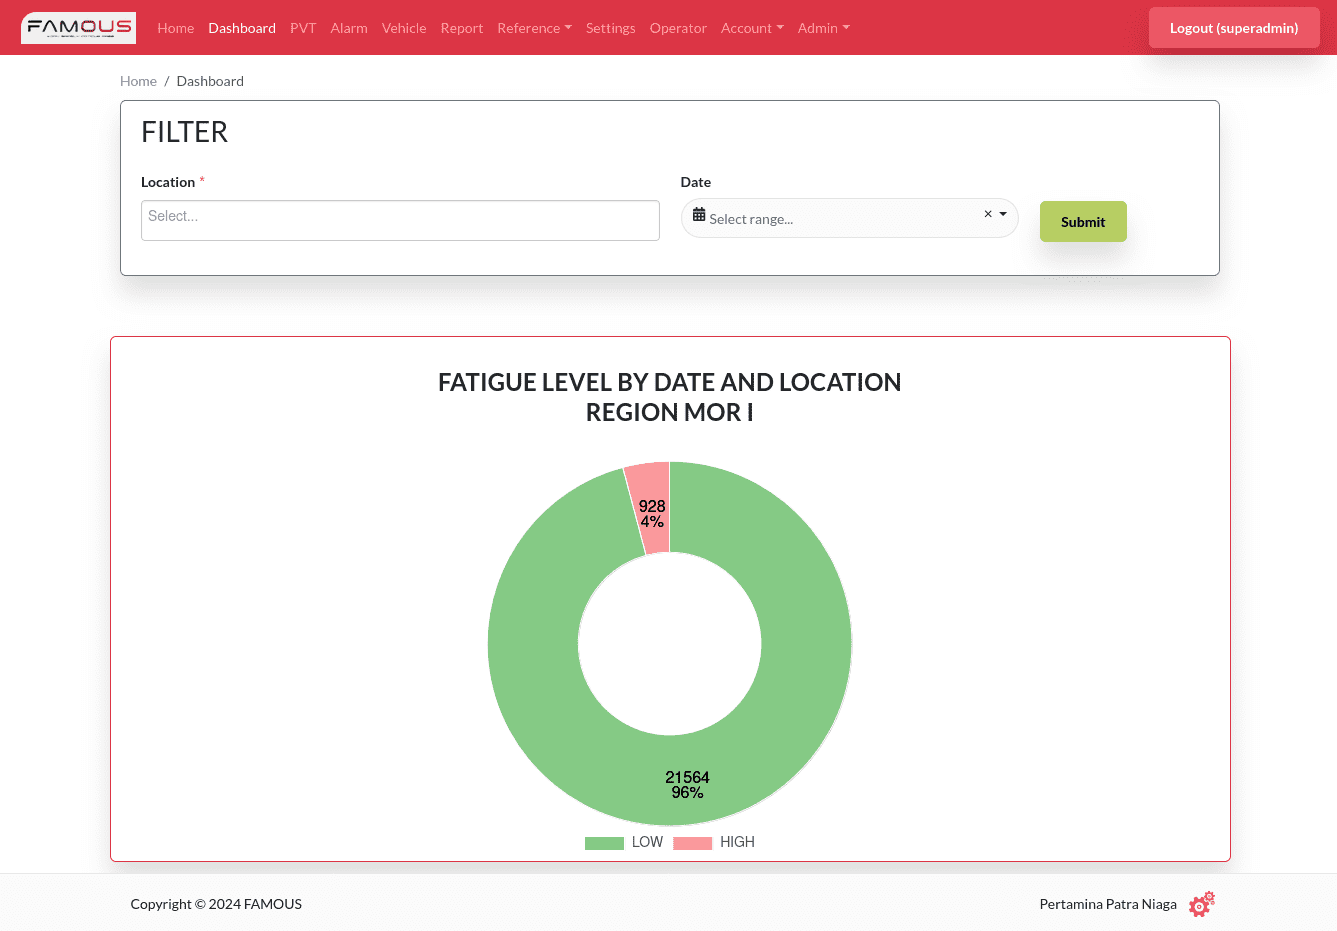Open the Alarm page from navbar
This screenshot has width=1337, height=931.
349,28
